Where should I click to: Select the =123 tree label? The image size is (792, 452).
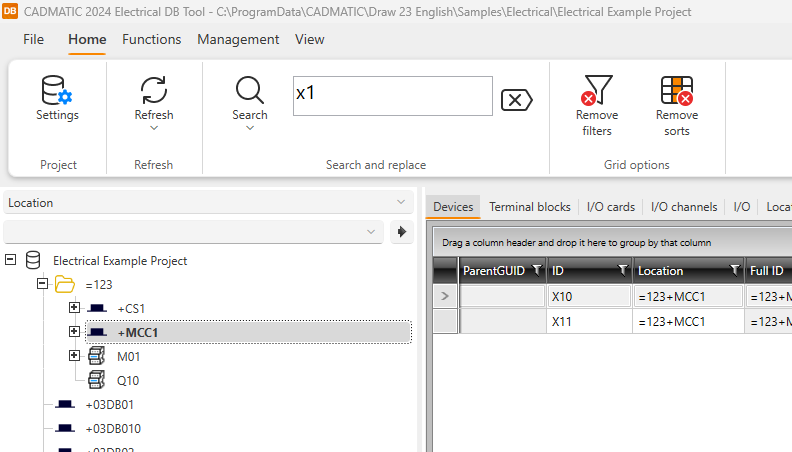tap(99, 285)
